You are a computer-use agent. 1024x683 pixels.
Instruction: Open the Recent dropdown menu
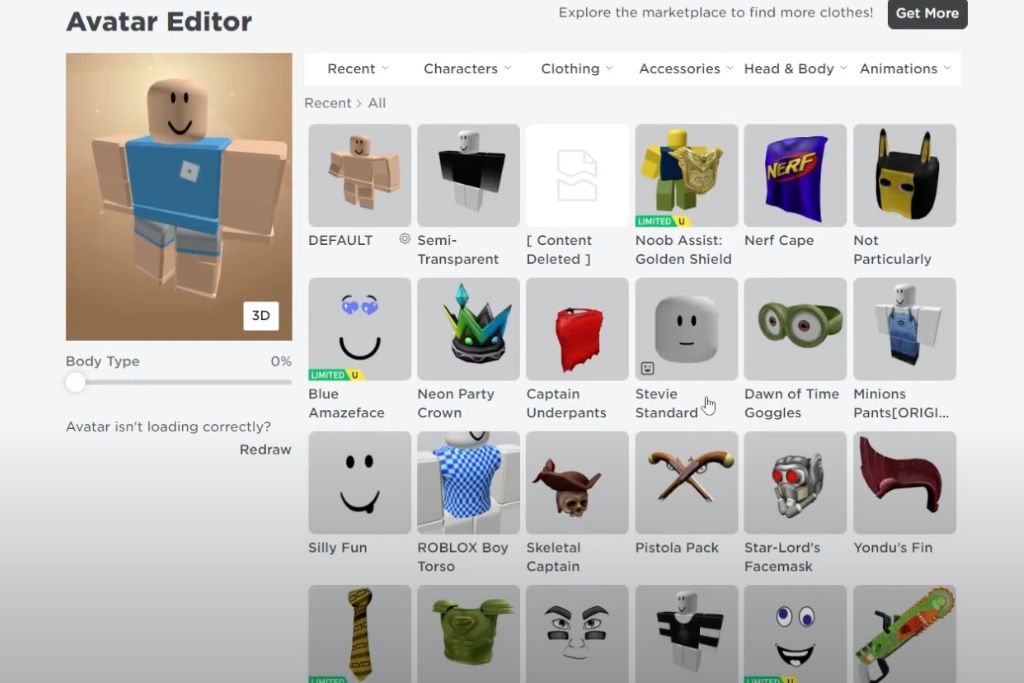(358, 69)
